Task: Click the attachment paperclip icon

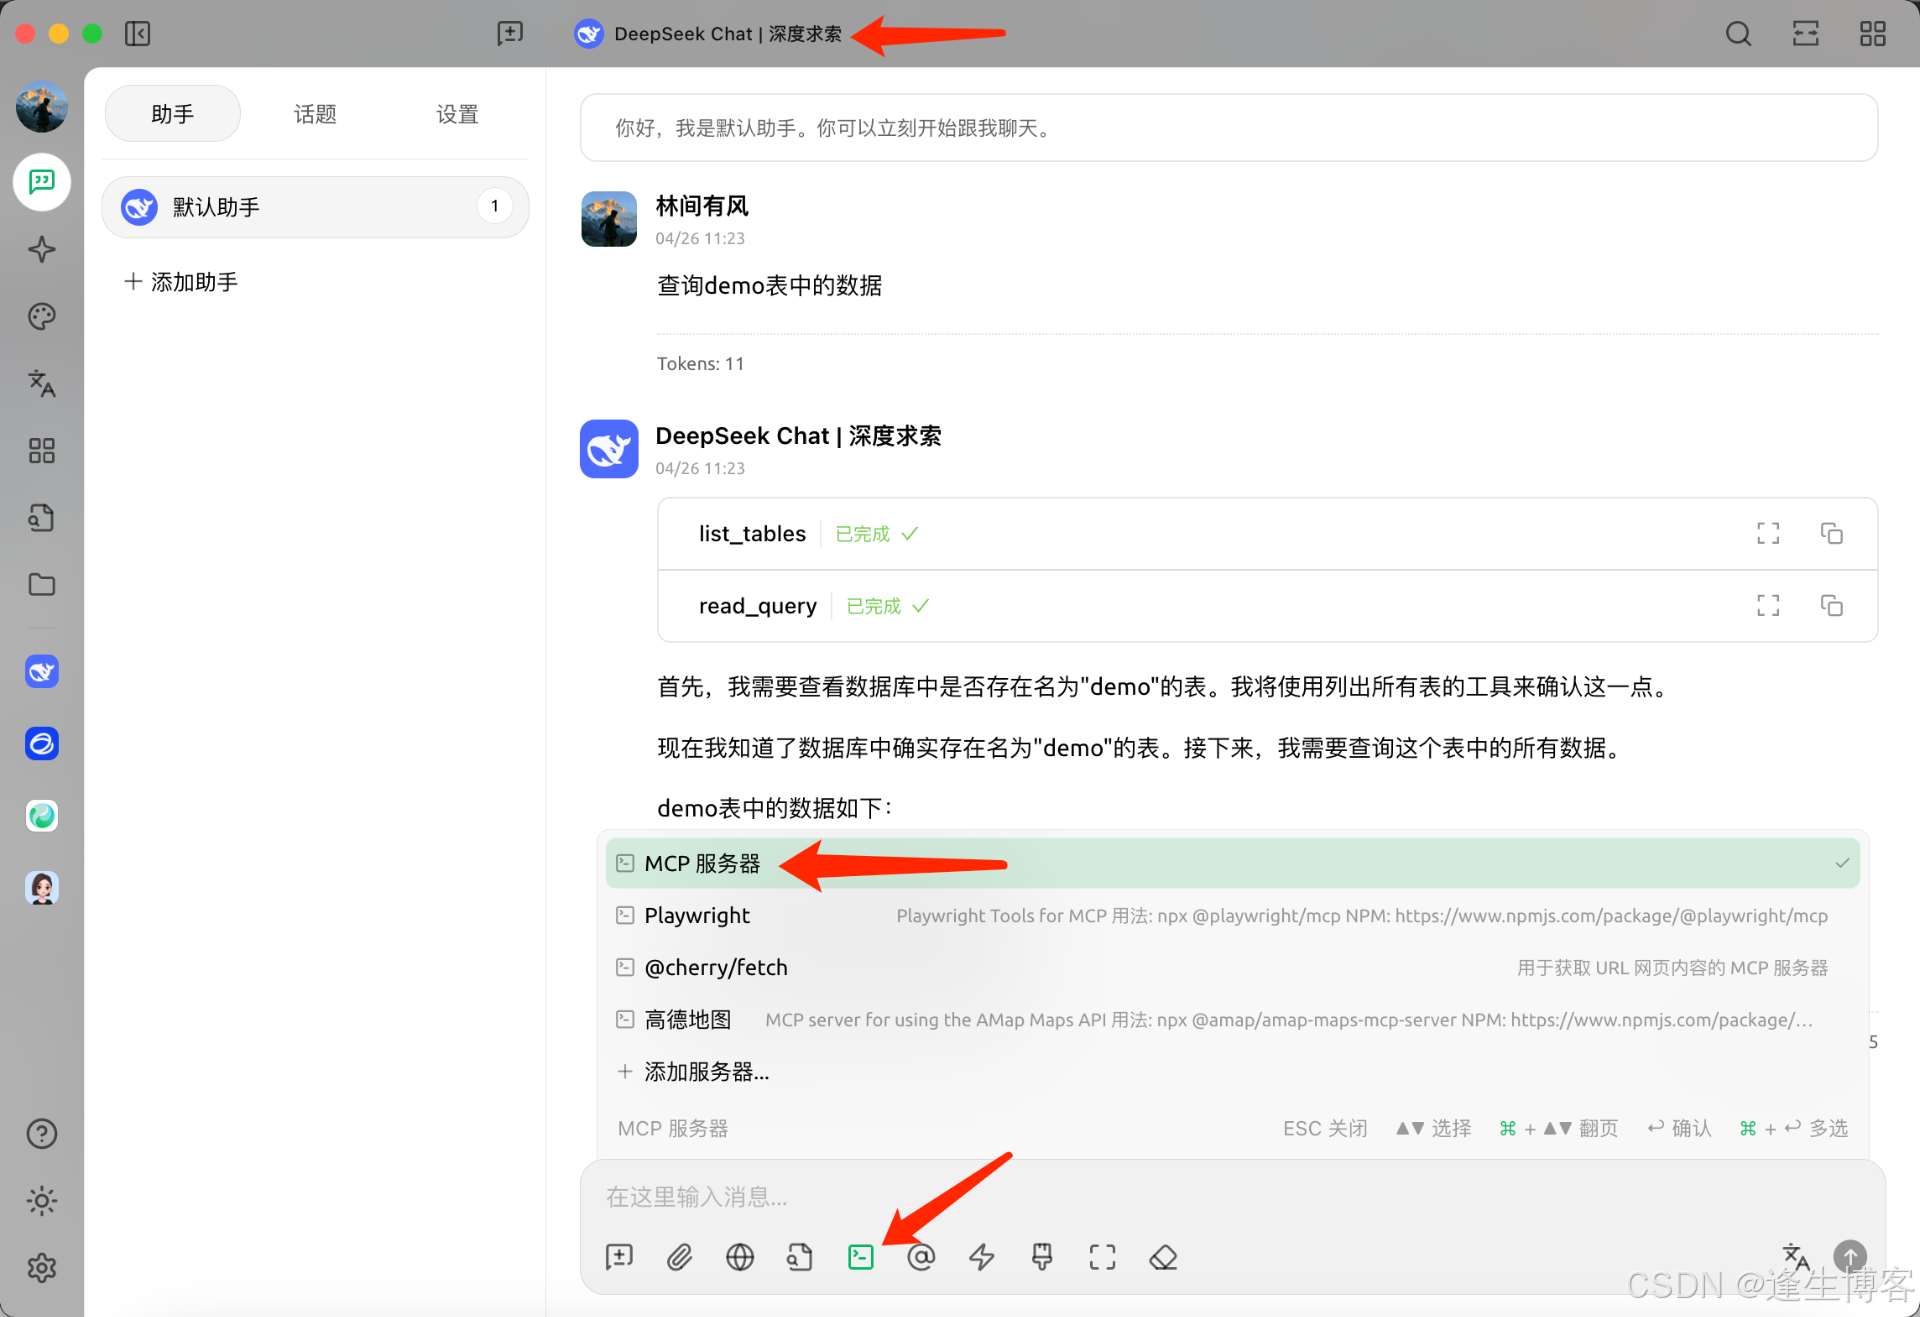Action: coord(679,1257)
